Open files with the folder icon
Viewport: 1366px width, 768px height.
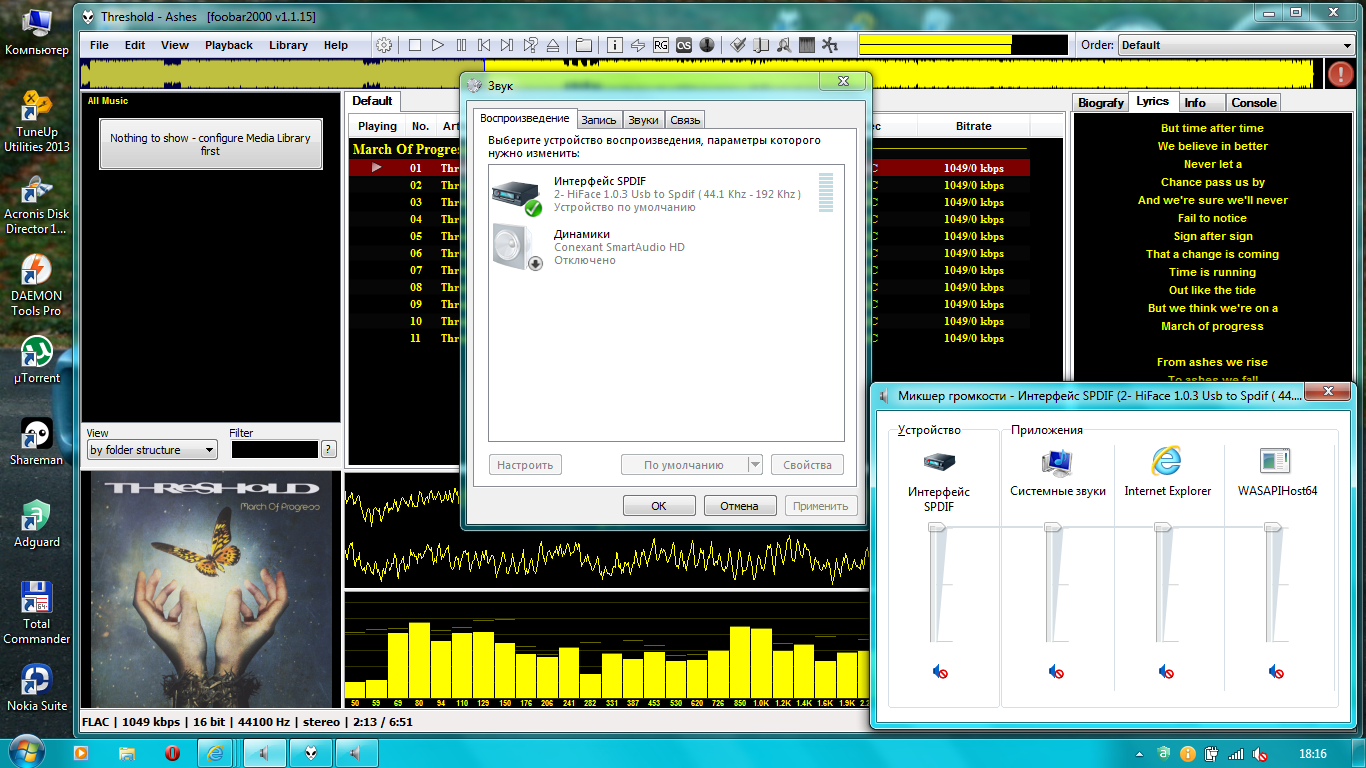click(x=584, y=45)
